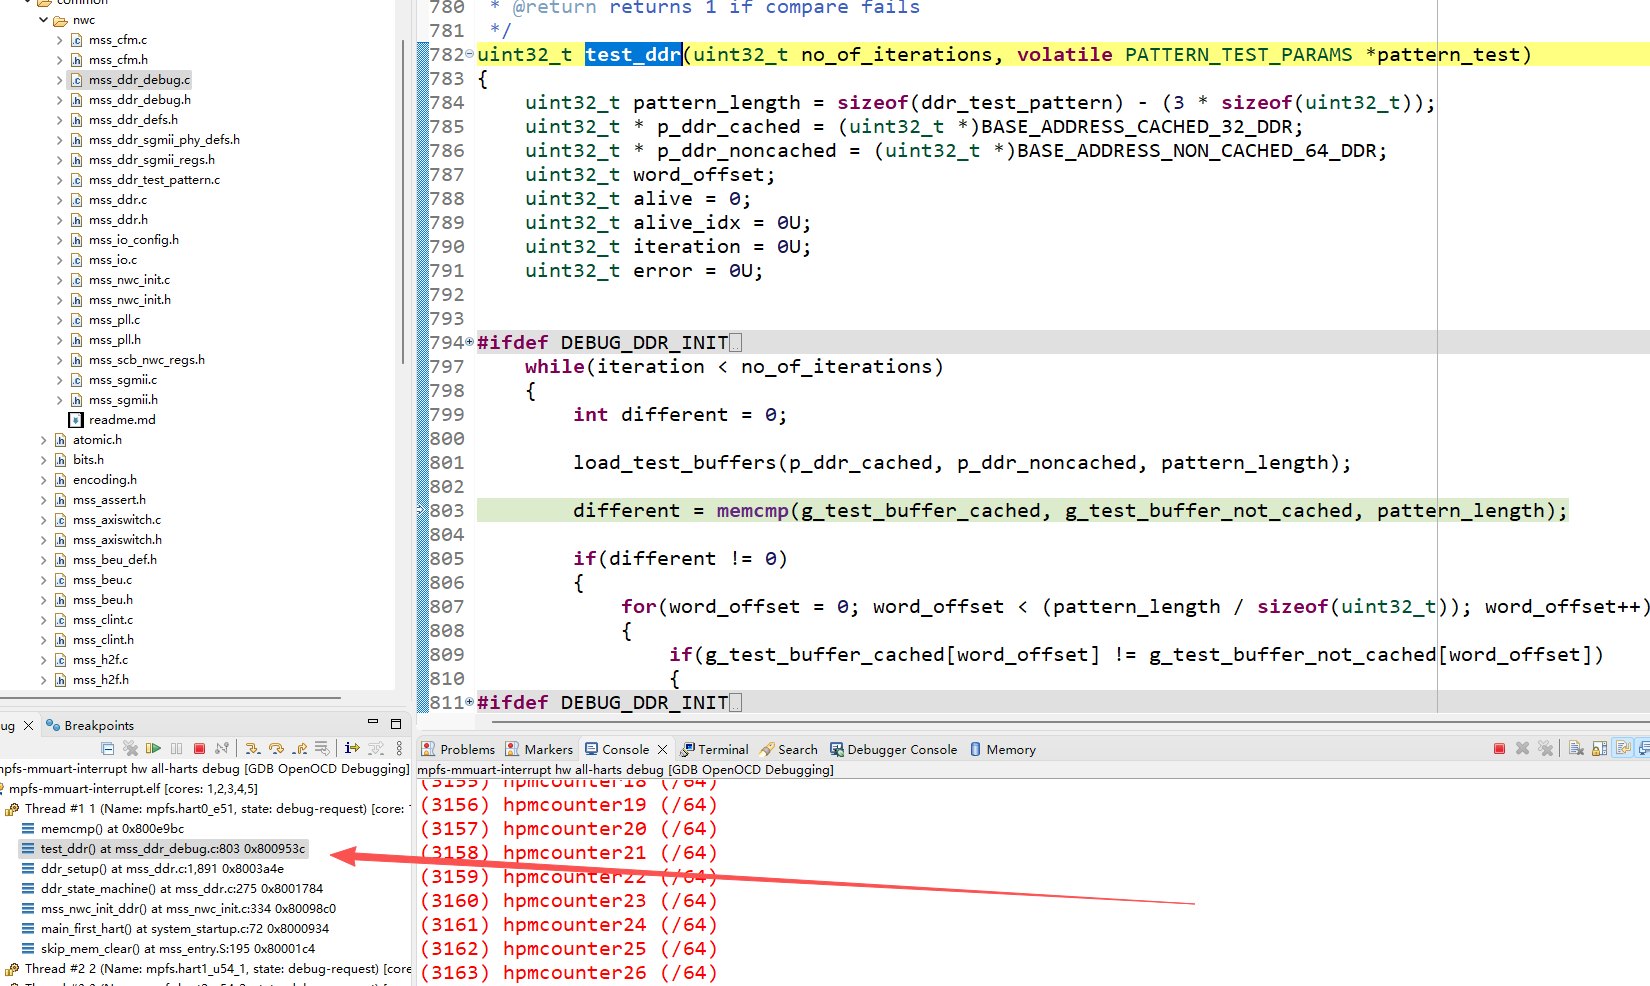Viewport: 1650px width, 986px height.
Task: Expand the folded #ifdef DEBUG_DDR_INIT at line 794
Action: coord(470,342)
